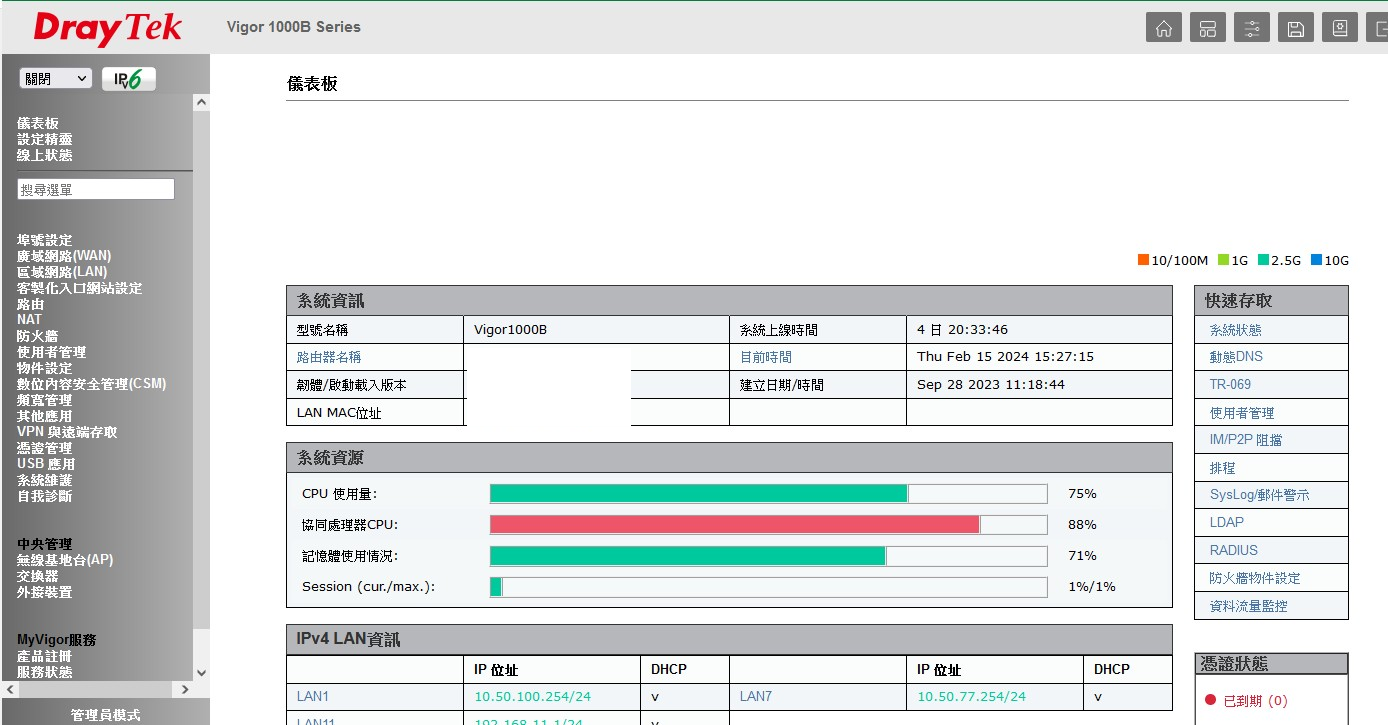Click the LAN1 link in IPv4 table
This screenshot has width=1388, height=725.
coord(313,696)
